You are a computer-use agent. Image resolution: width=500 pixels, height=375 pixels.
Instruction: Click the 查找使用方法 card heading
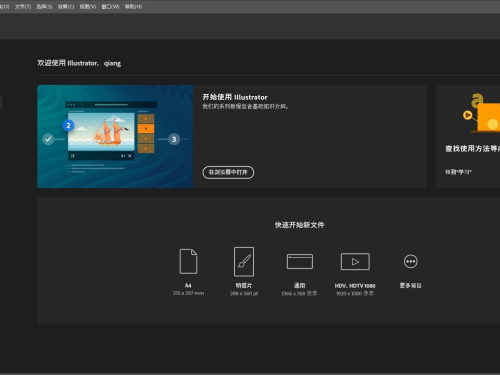click(x=472, y=149)
